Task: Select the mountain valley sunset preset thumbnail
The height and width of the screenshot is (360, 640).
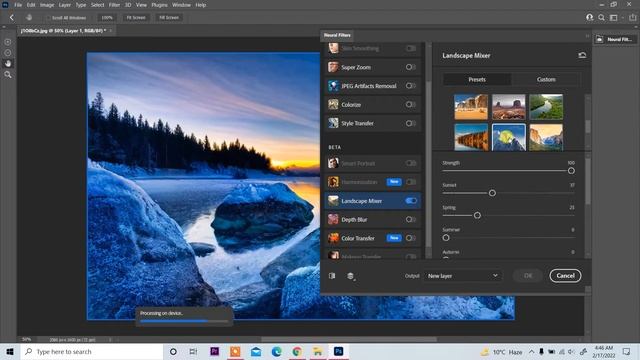Action: (x=546, y=137)
